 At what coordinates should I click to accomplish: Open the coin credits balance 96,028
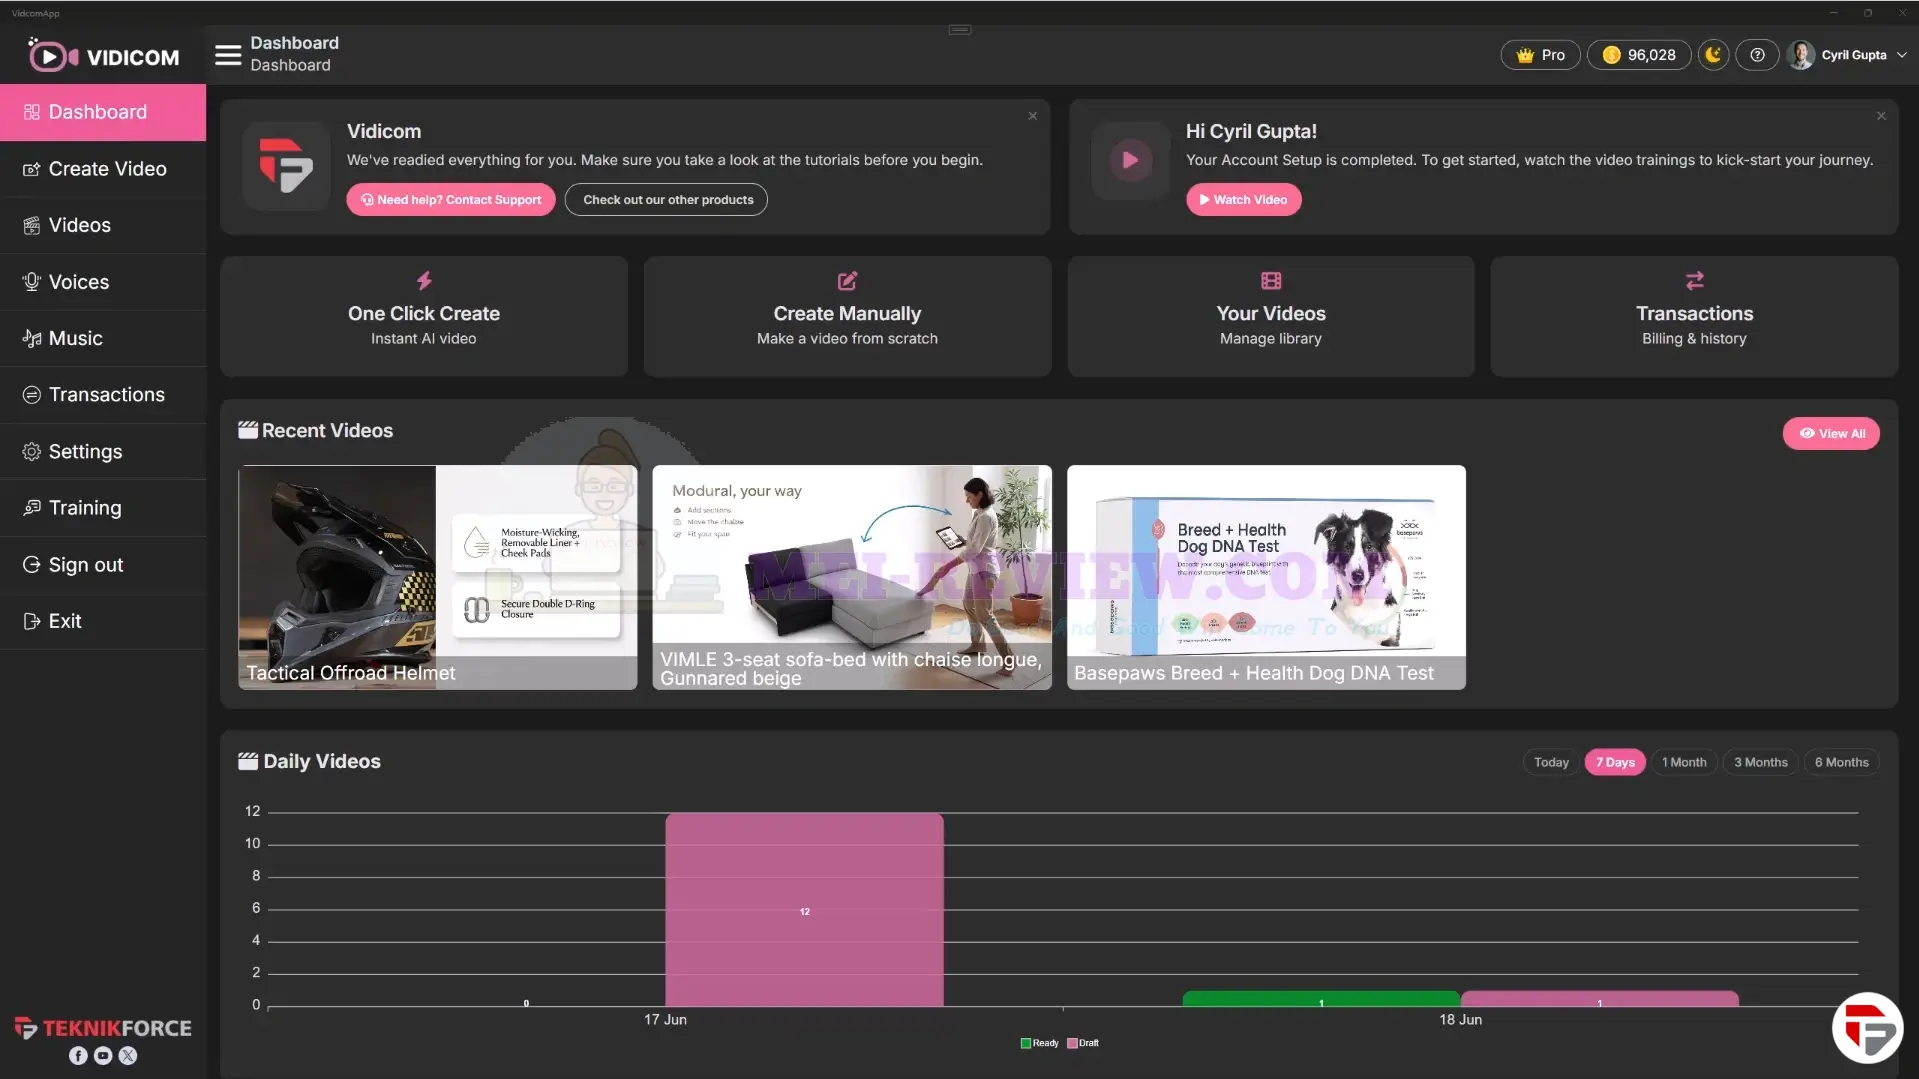point(1639,55)
